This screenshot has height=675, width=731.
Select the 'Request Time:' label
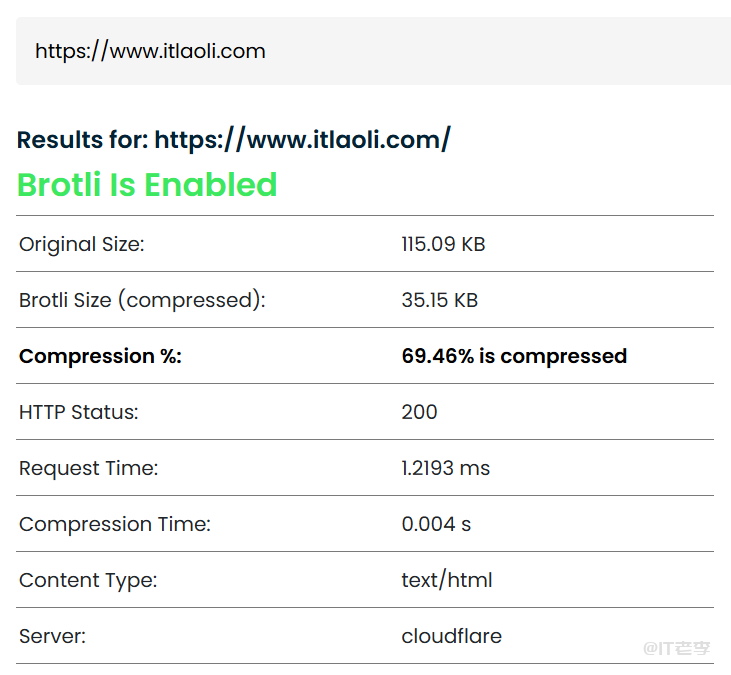(89, 468)
